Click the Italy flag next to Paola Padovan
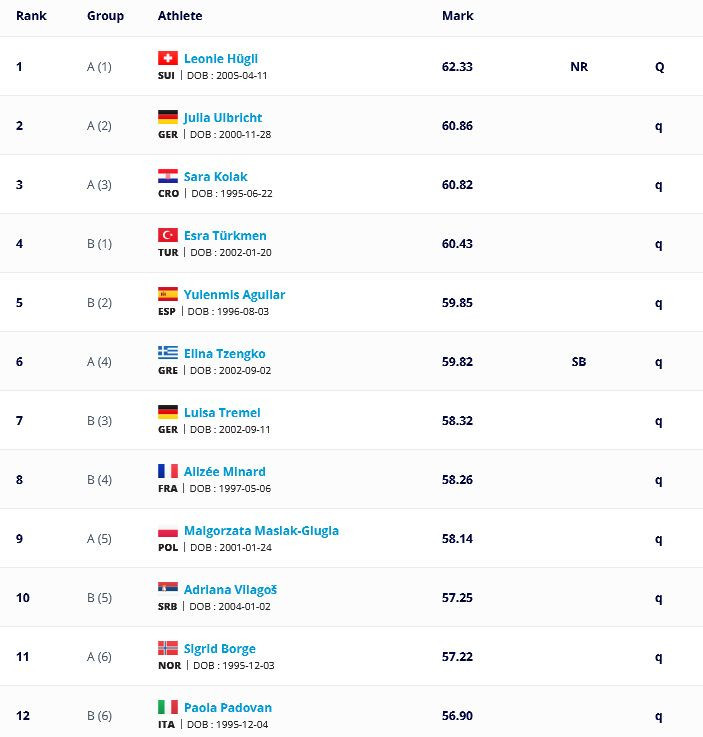The height and width of the screenshot is (737, 703). [168, 706]
